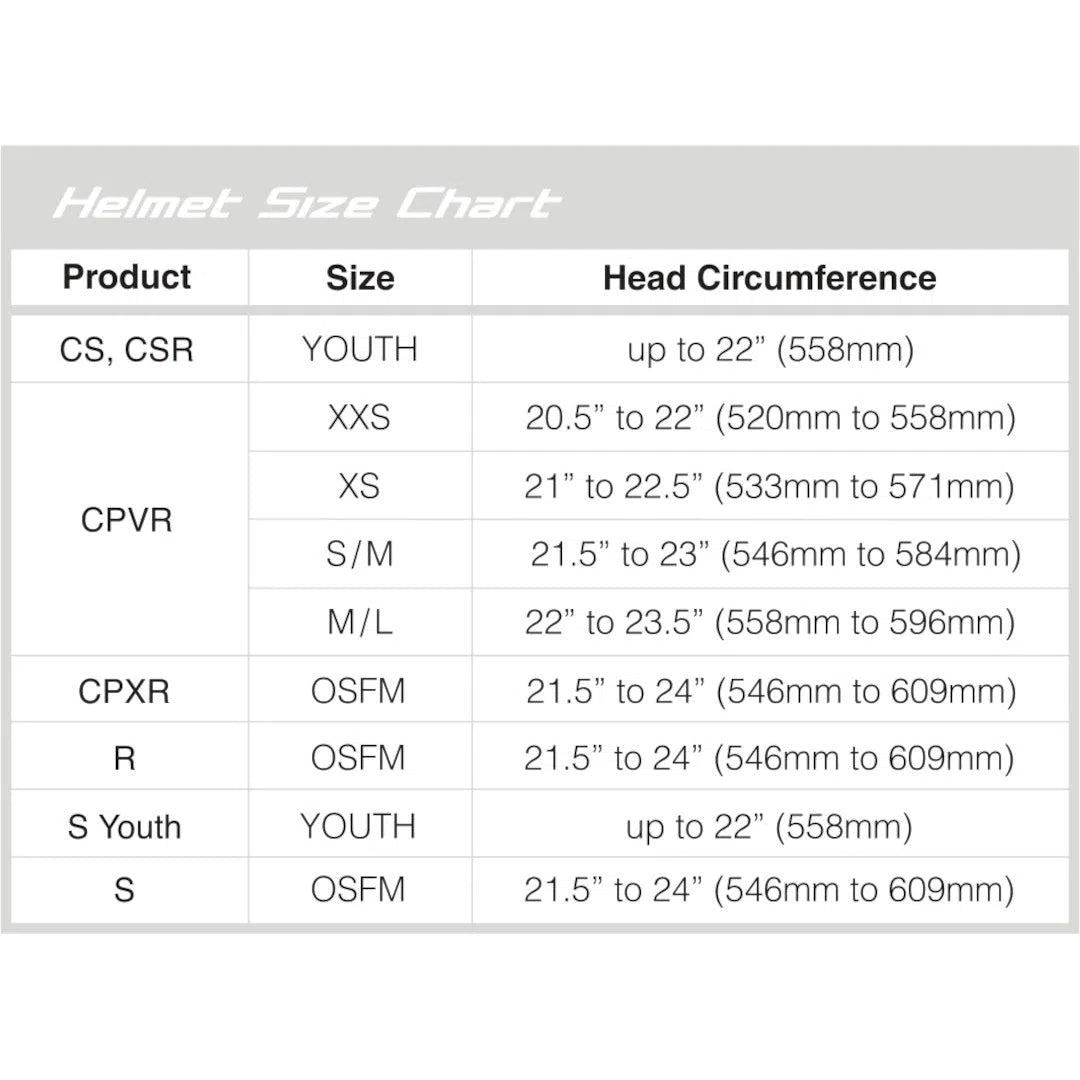Click the 558mm to 596mm circumference cell
The image size is (1080, 1080).
(x=770, y=623)
